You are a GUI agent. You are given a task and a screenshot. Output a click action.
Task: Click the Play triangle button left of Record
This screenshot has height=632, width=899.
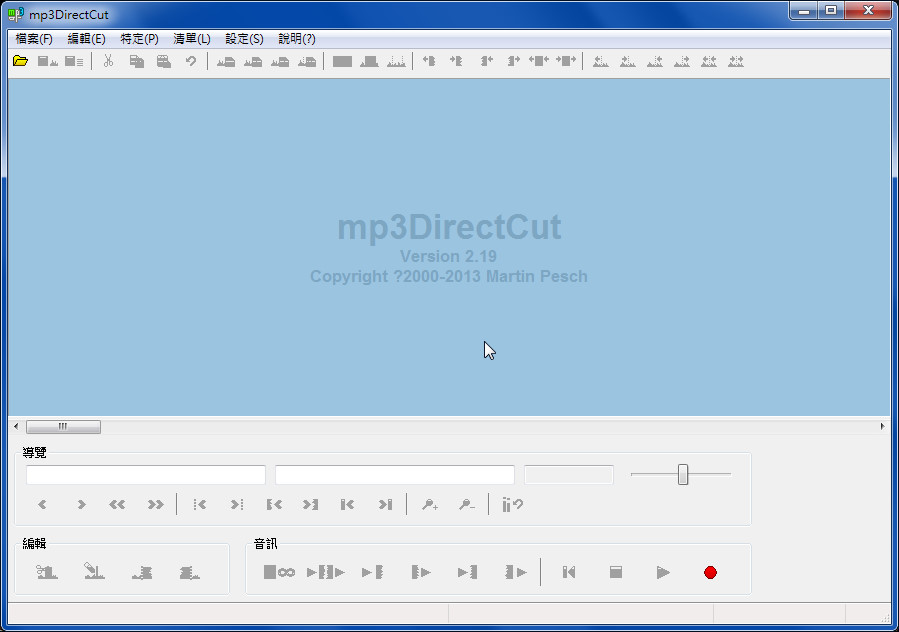(x=663, y=572)
